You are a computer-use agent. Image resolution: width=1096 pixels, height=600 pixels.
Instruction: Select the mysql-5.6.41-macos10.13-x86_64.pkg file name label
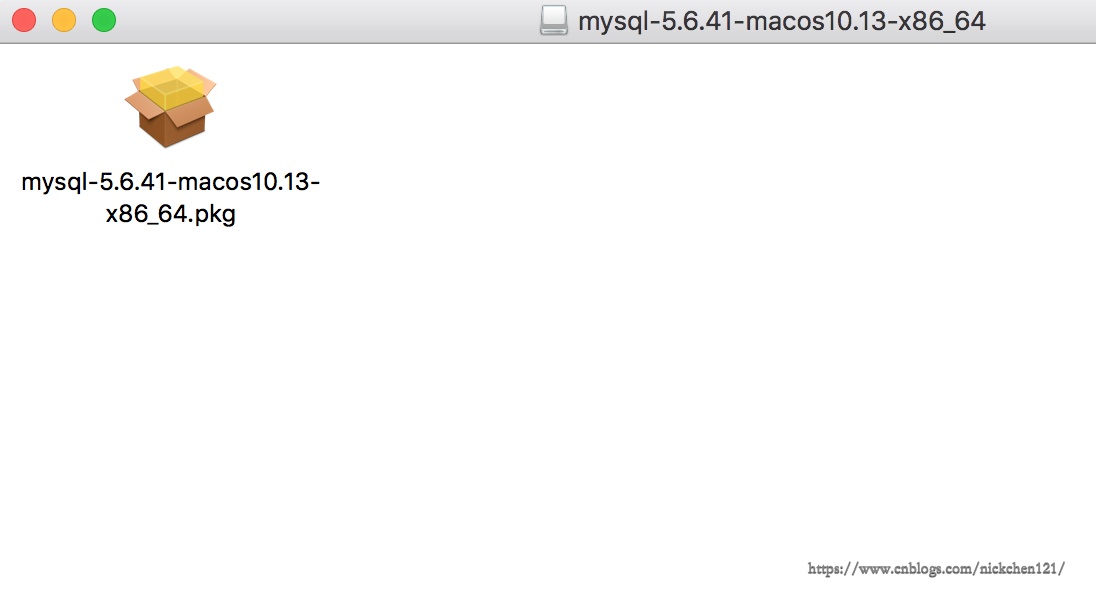[x=170, y=198]
